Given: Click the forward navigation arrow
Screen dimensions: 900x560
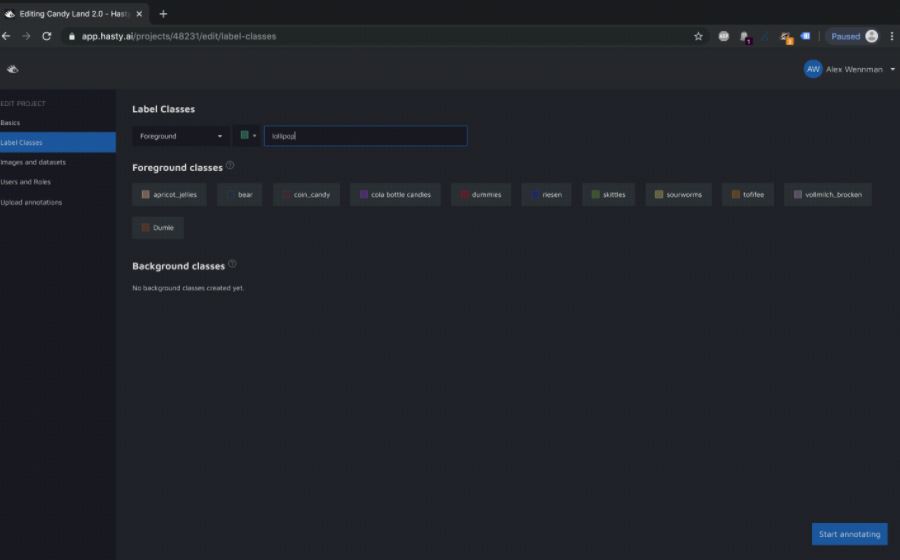Looking at the screenshot, I should point(26,36).
